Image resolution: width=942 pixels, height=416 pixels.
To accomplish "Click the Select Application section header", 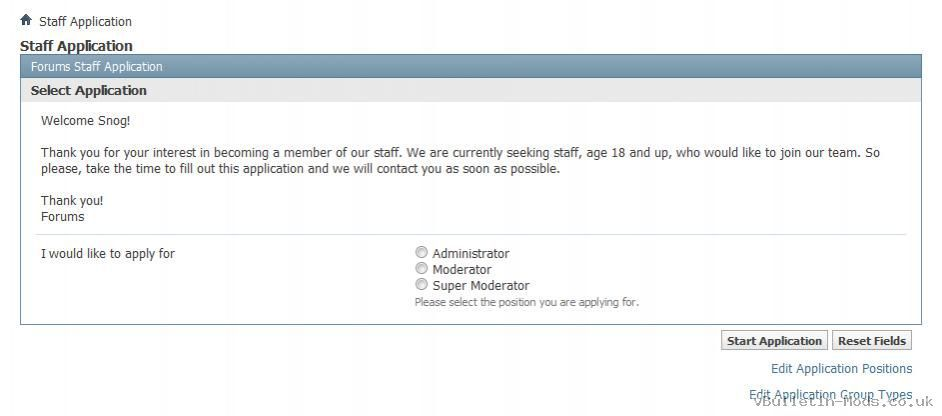I will [x=470, y=90].
